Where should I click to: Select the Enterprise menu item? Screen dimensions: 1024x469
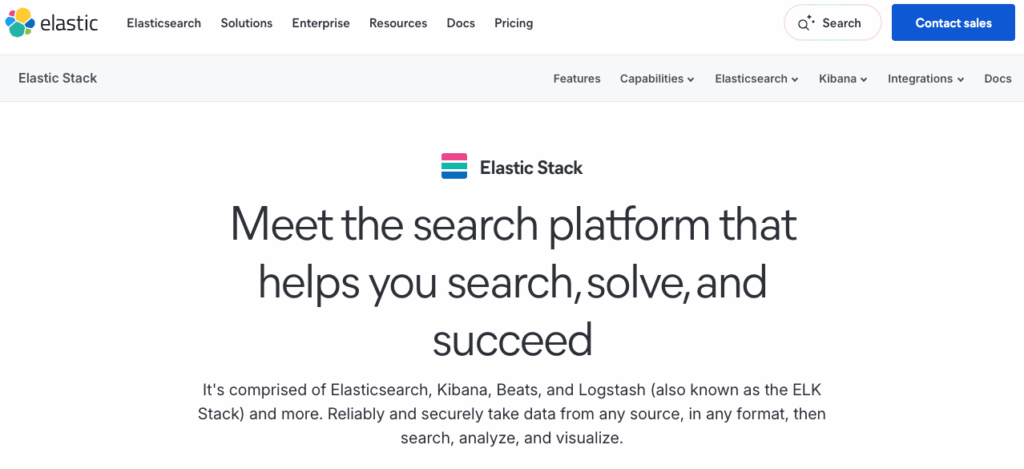point(321,23)
